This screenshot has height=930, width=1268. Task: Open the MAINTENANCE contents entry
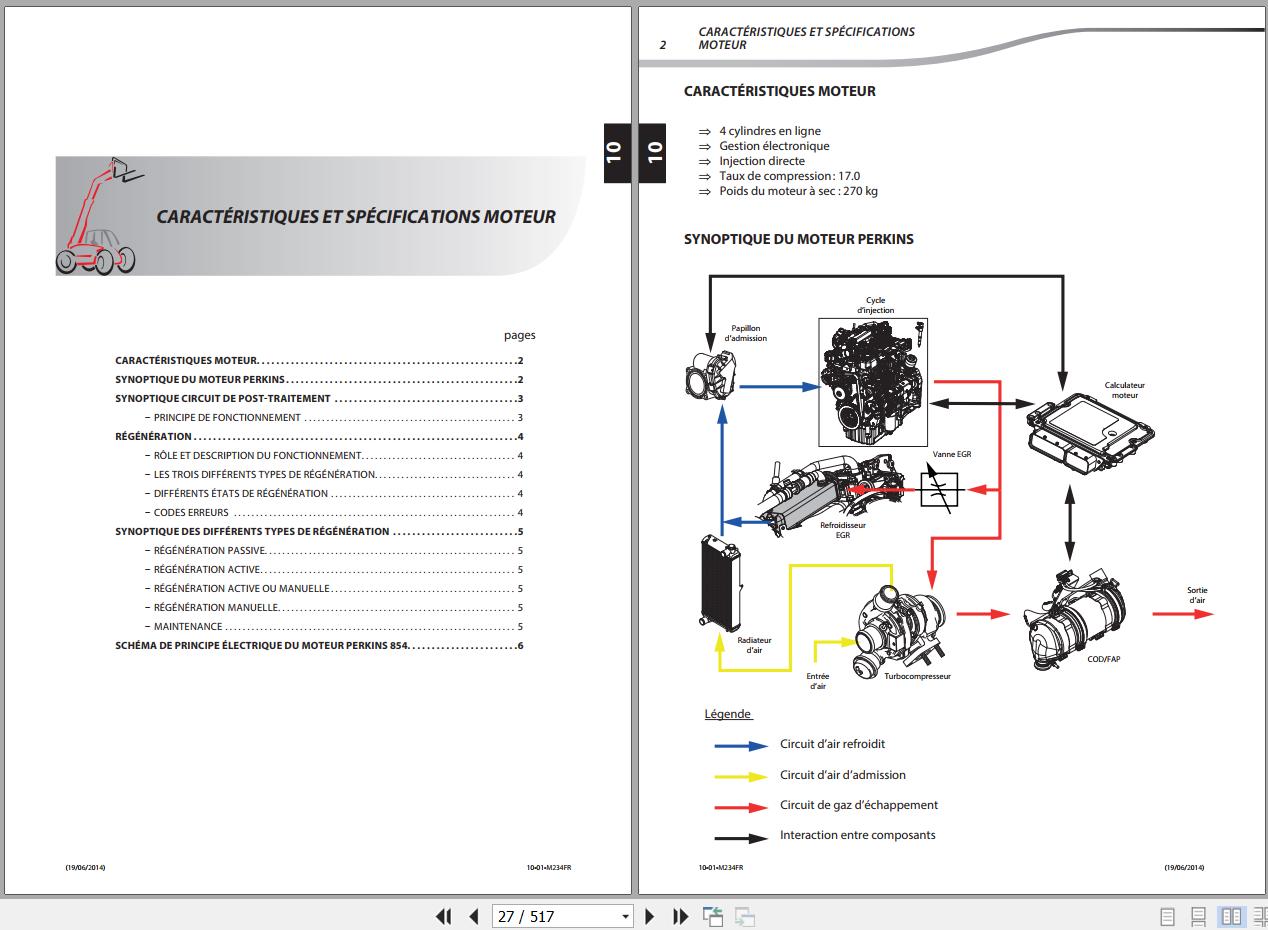tap(333, 627)
